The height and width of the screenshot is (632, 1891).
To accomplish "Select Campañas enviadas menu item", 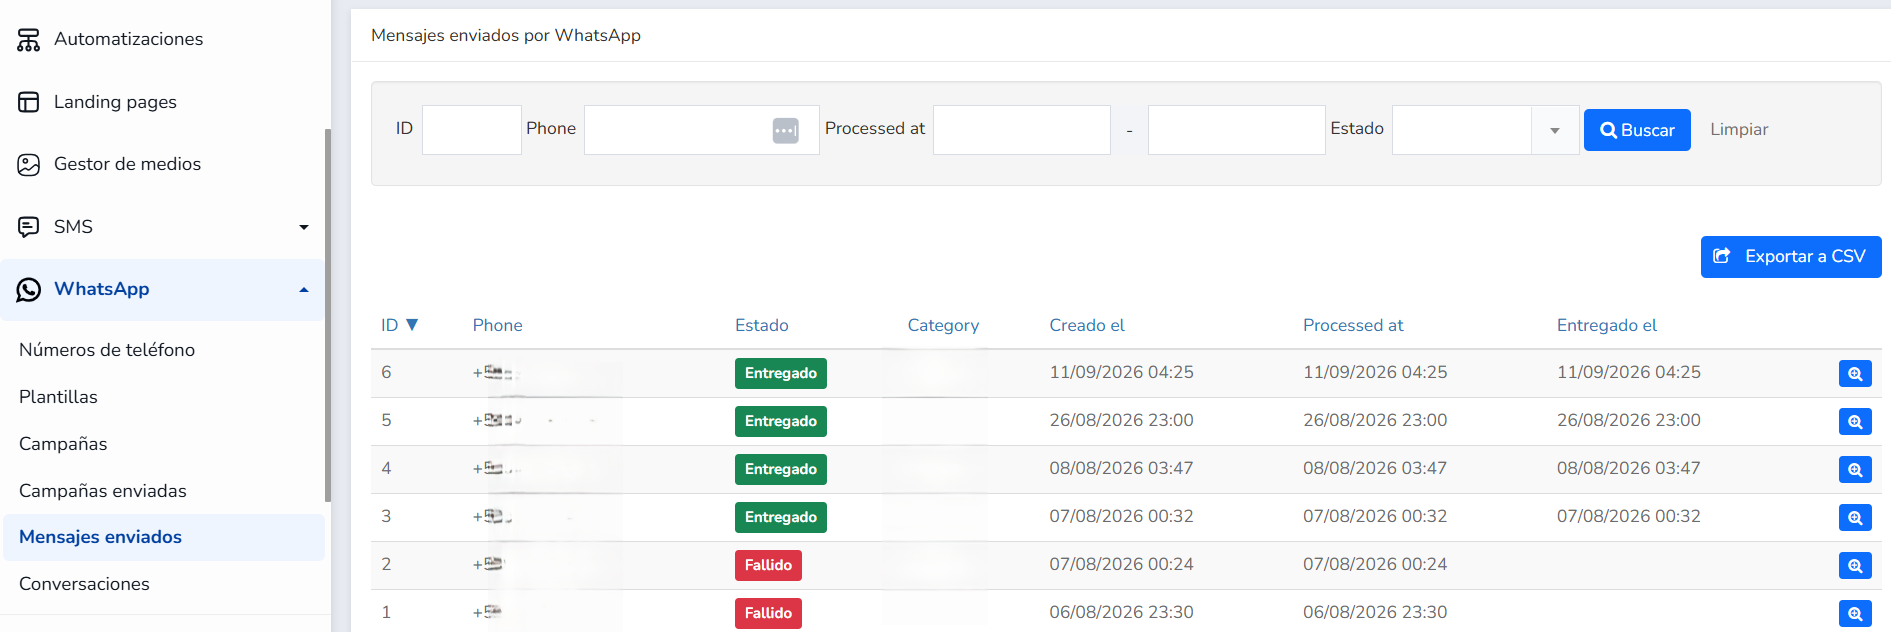I will pos(103,491).
